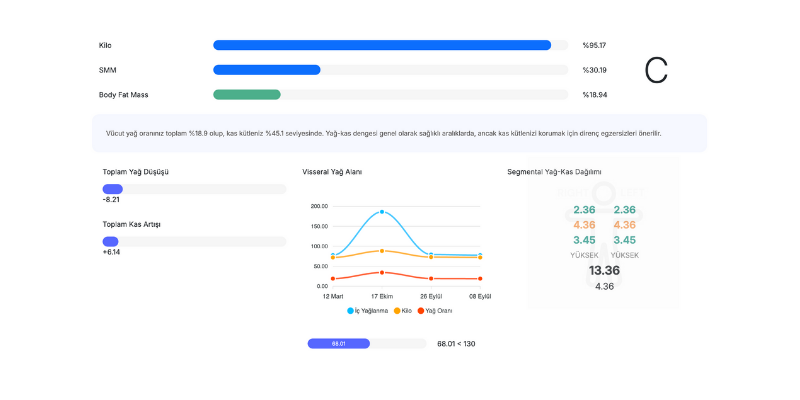Click the green Body Fat Mass bar
Image resolution: width=800 pixels, height=400 pixels.
pos(247,95)
